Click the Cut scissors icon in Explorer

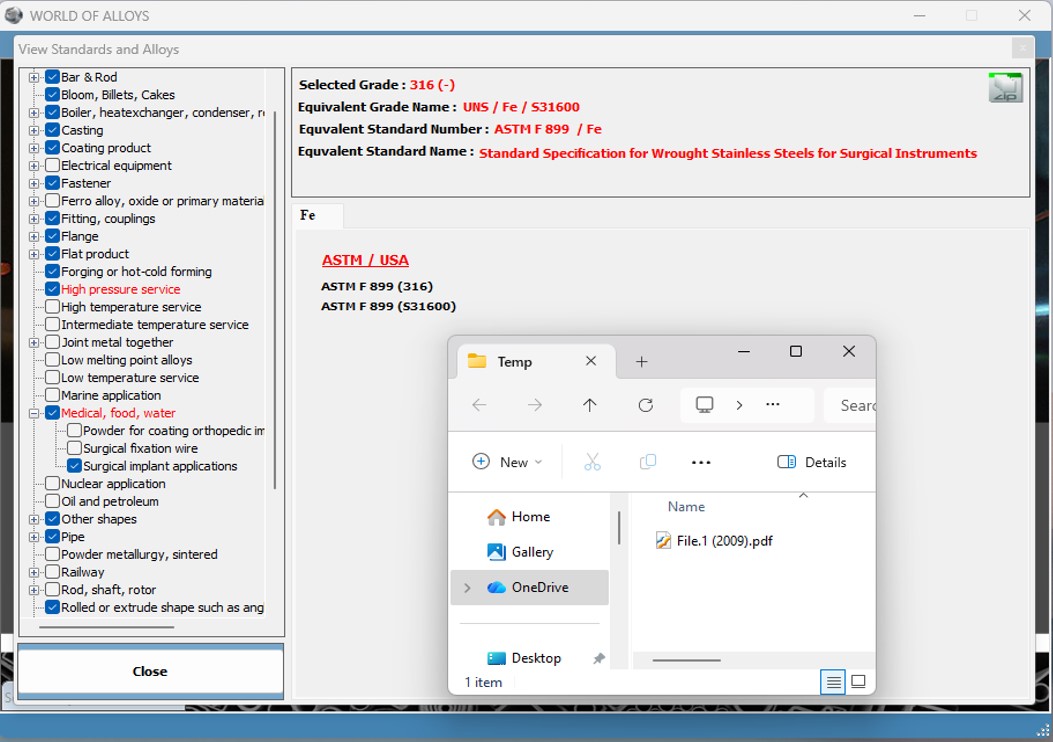(x=592, y=462)
